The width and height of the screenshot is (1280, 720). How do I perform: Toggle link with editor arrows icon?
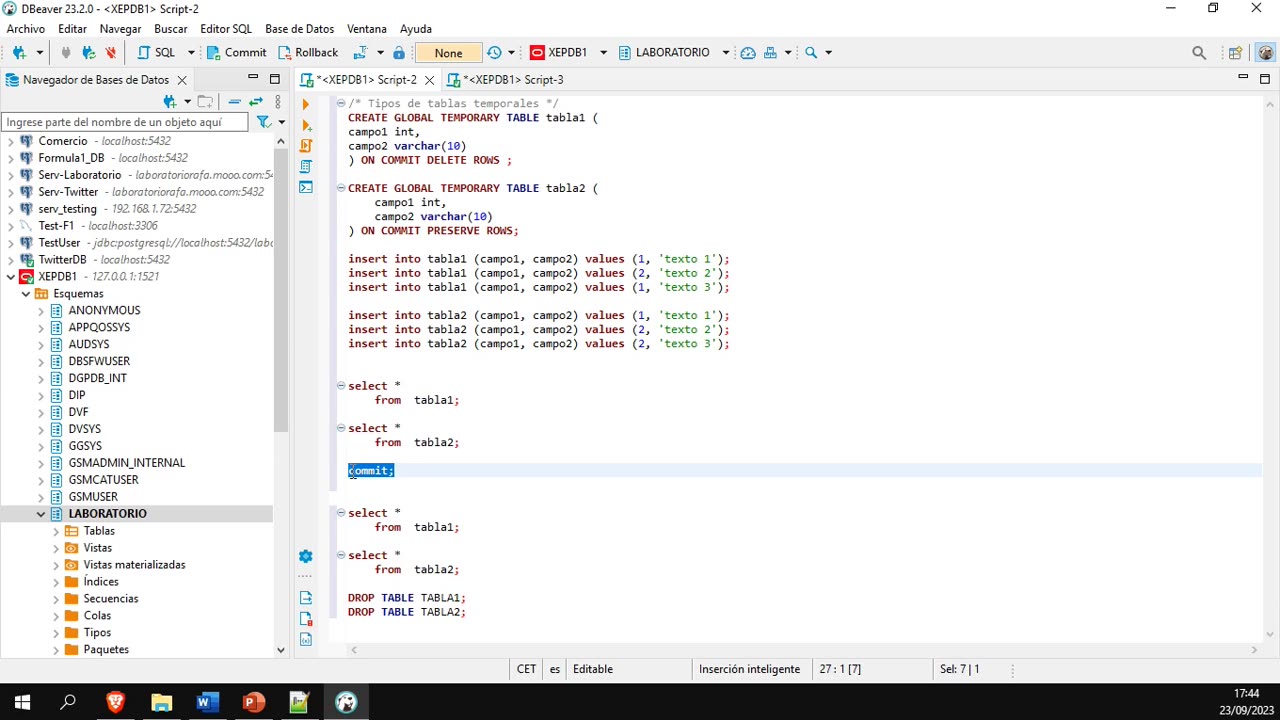pos(256,101)
